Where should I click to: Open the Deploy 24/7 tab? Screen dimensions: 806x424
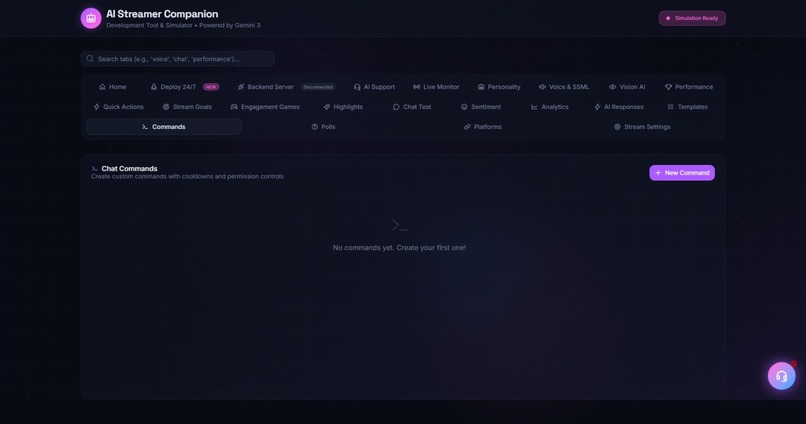(x=185, y=87)
